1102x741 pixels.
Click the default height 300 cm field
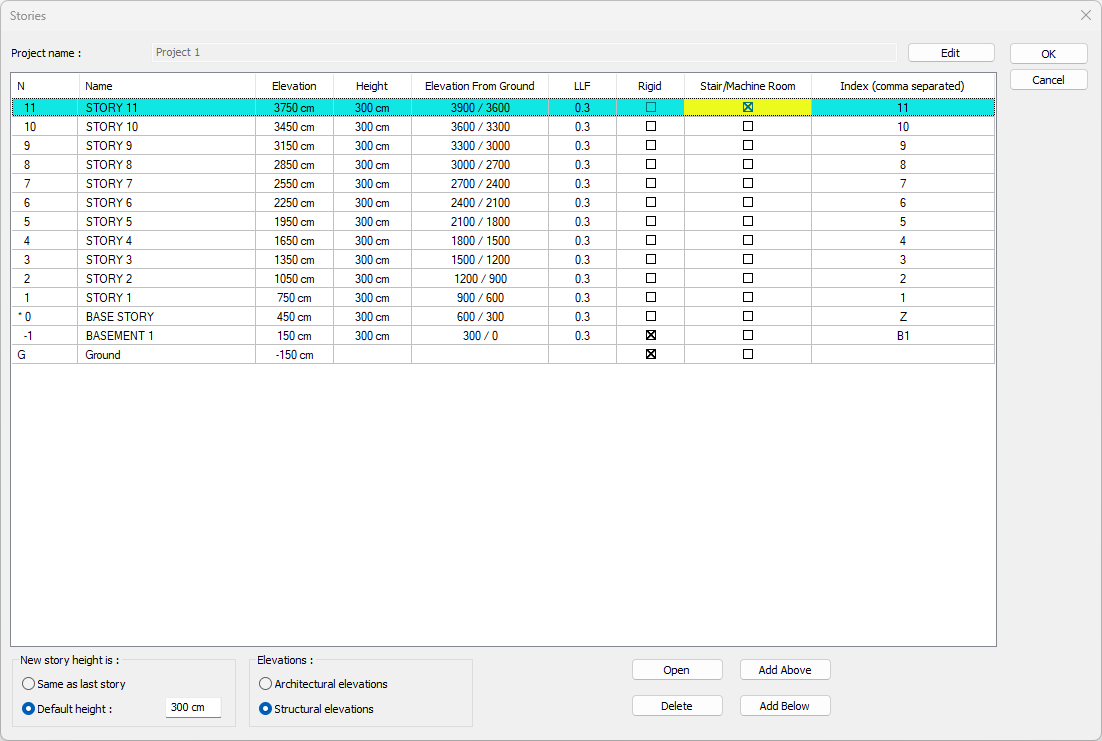192,708
